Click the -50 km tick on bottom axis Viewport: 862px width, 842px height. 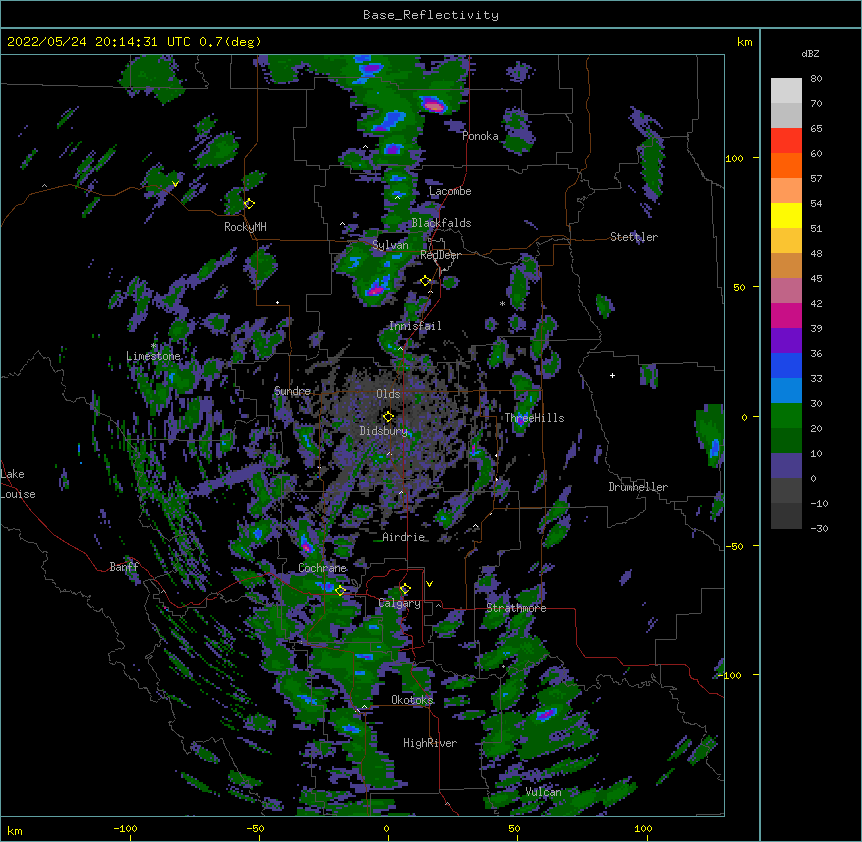click(x=255, y=828)
